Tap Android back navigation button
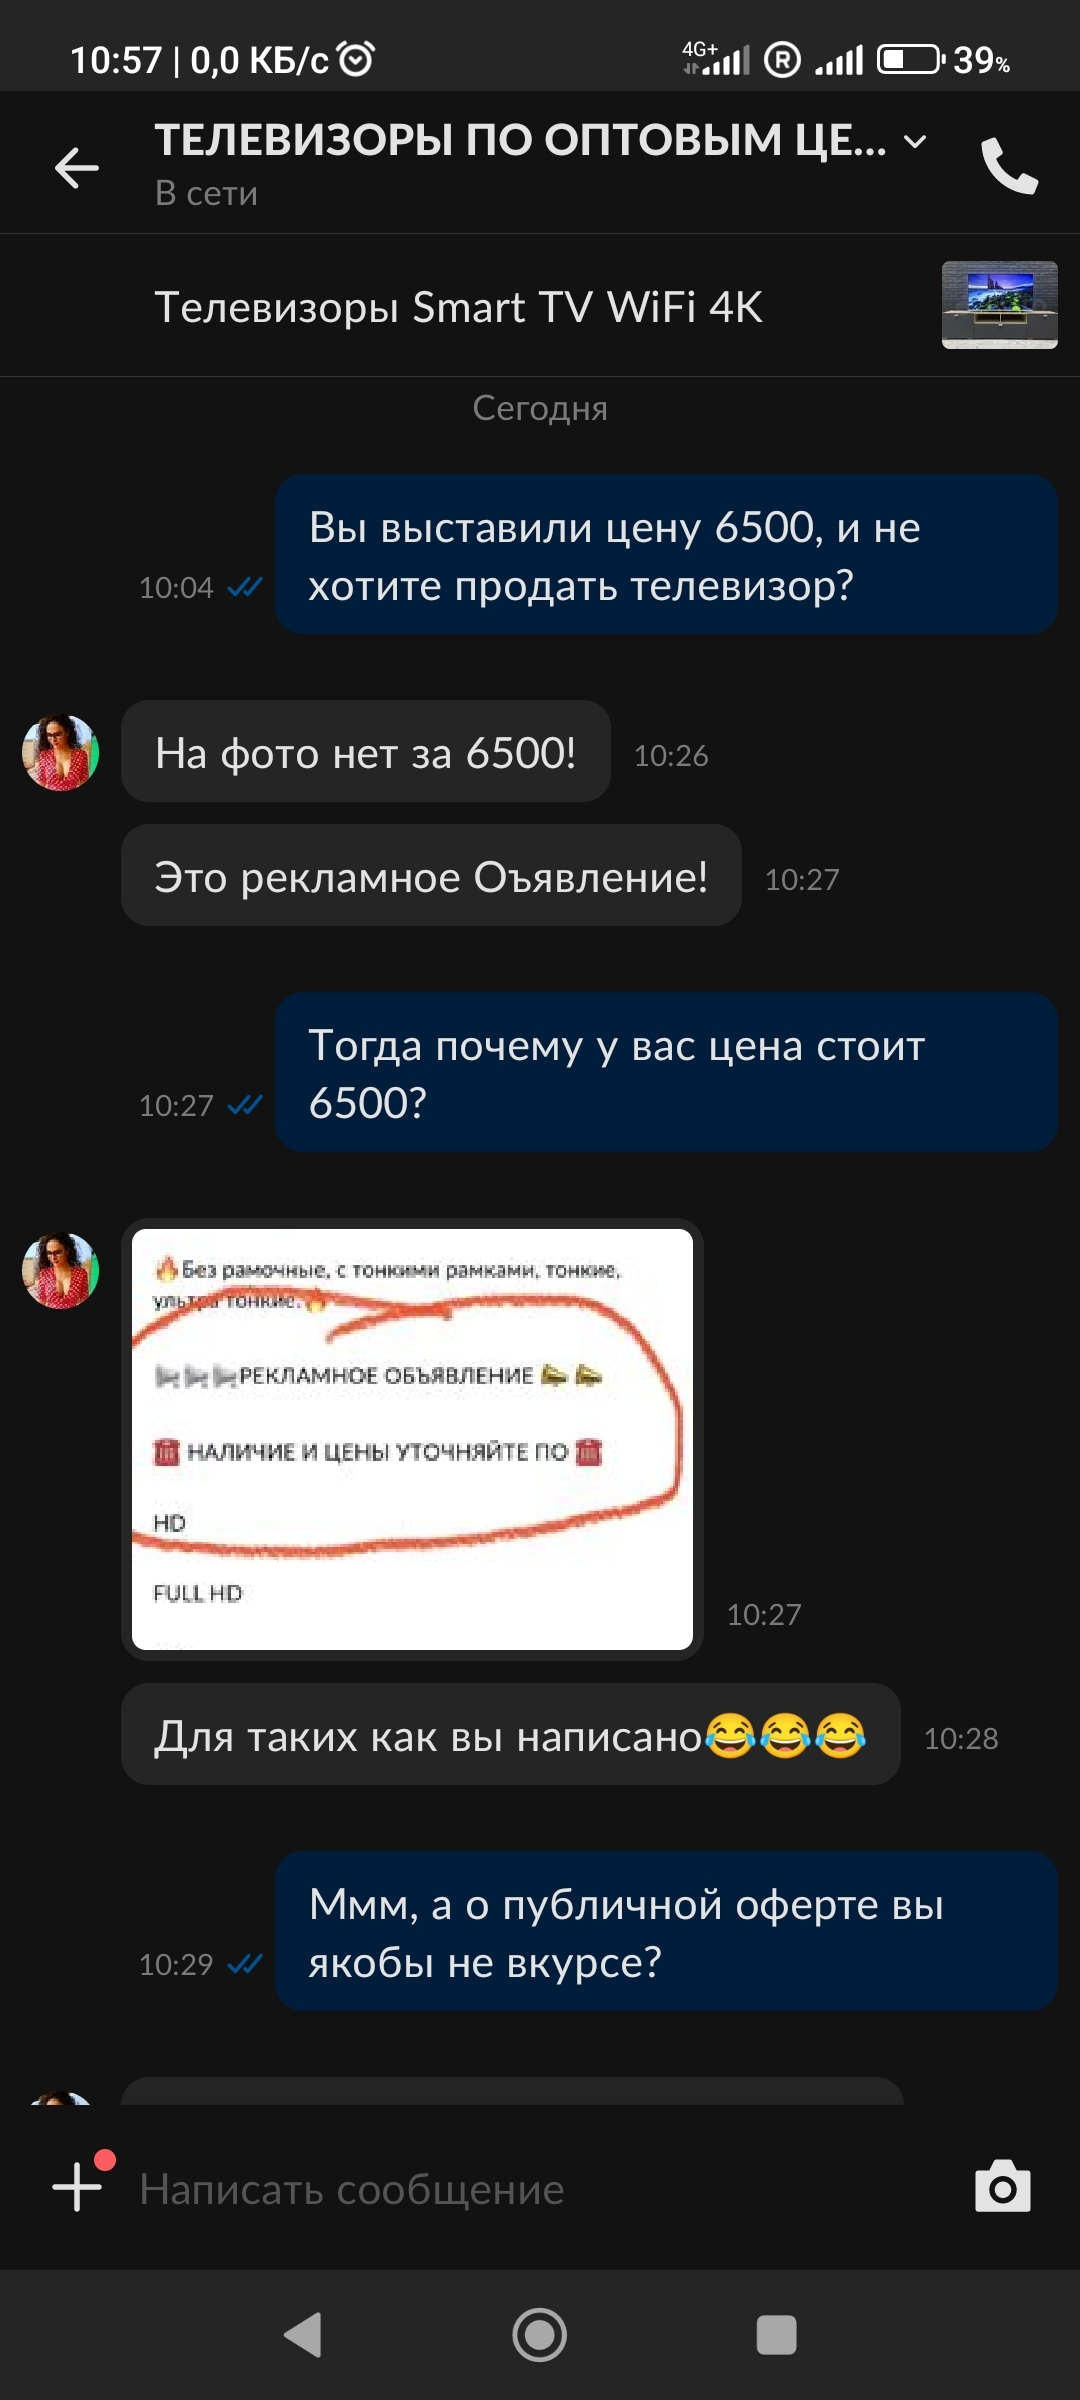This screenshot has height=2400, width=1080. [x=303, y=2334]
